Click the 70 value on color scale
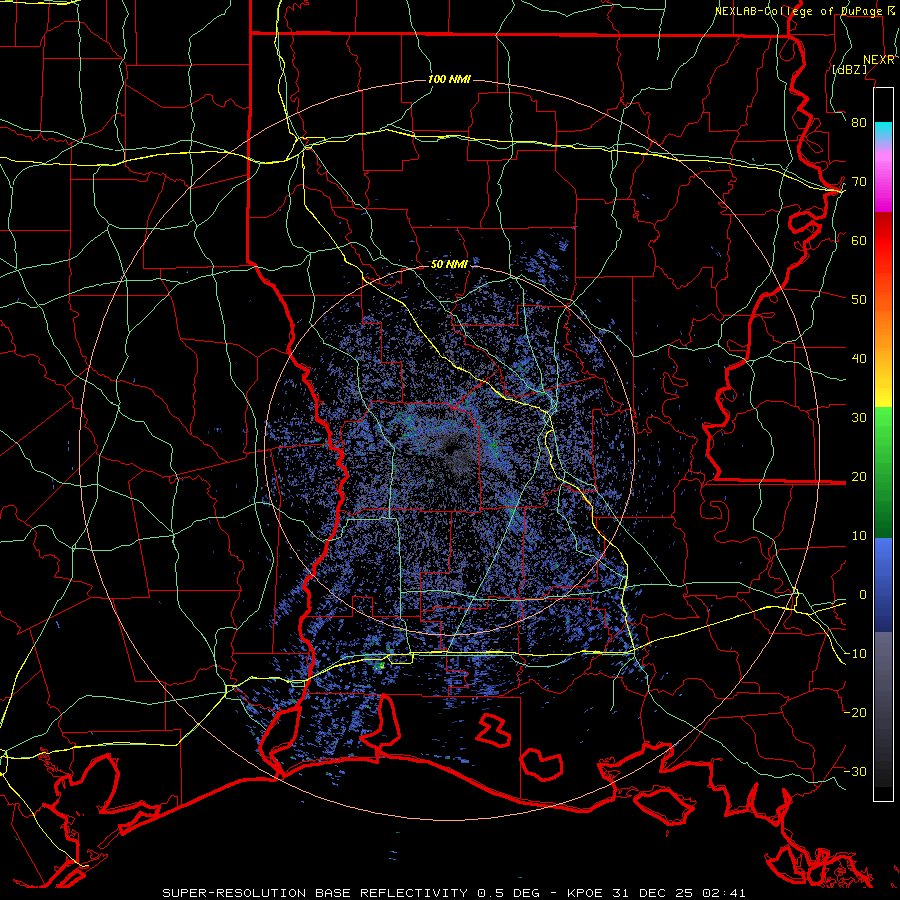Image resolution: width=900 pixels, height=900 pixels. click(x=859, y=182)
